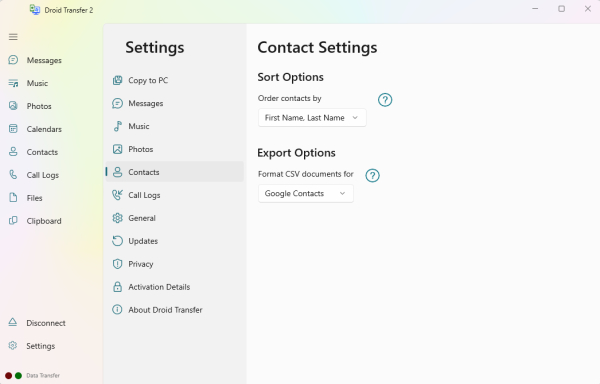
Task: Click the Droid Transfer 2 app logo
Action: pyautogui.click(x=35, y=10)
